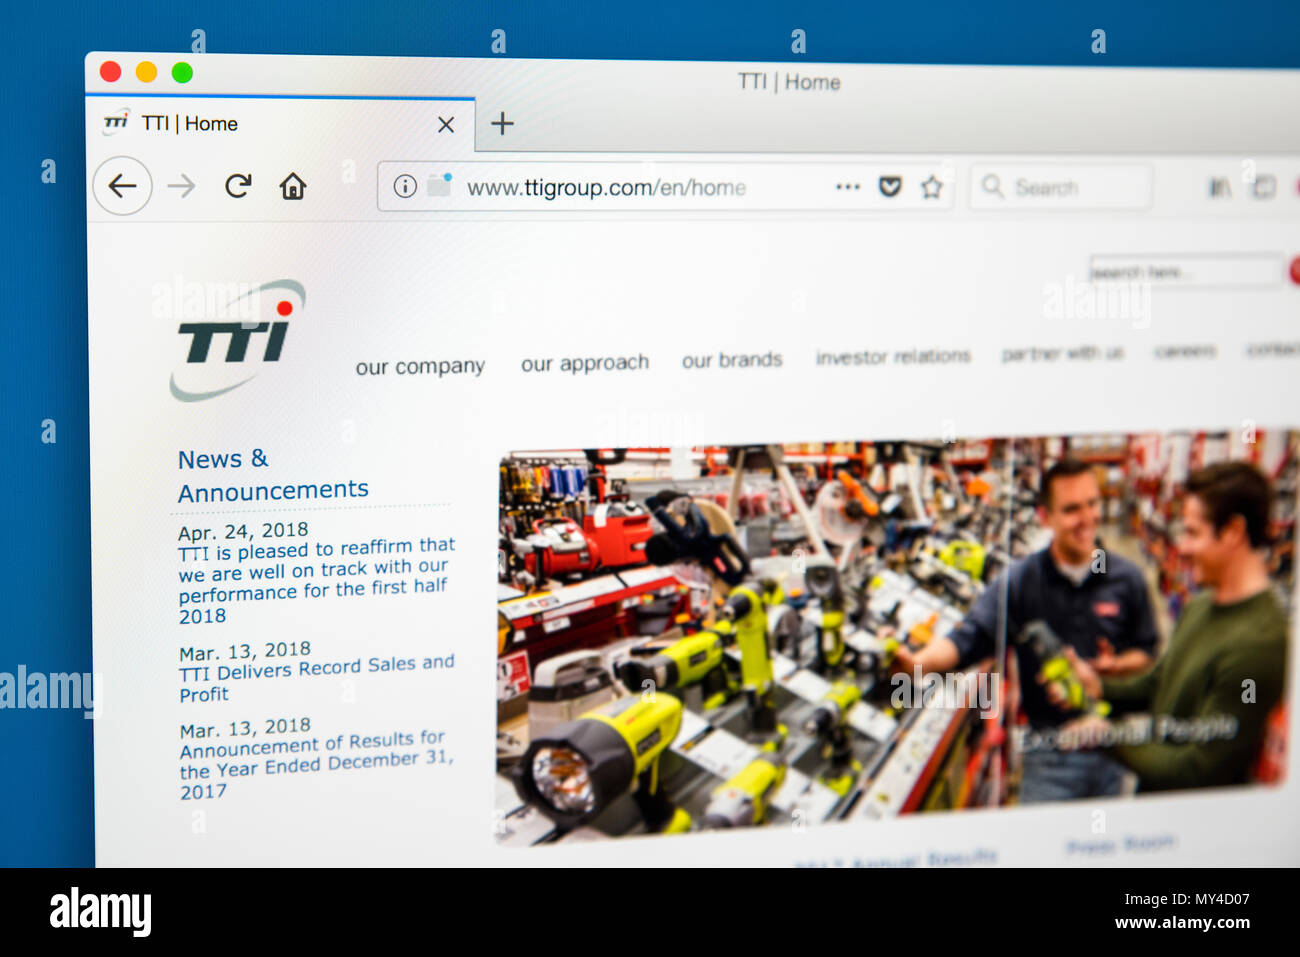Reload the page with the refresh icon
The width and height of the screenshot is (1300, 957).
click(238, 186)
